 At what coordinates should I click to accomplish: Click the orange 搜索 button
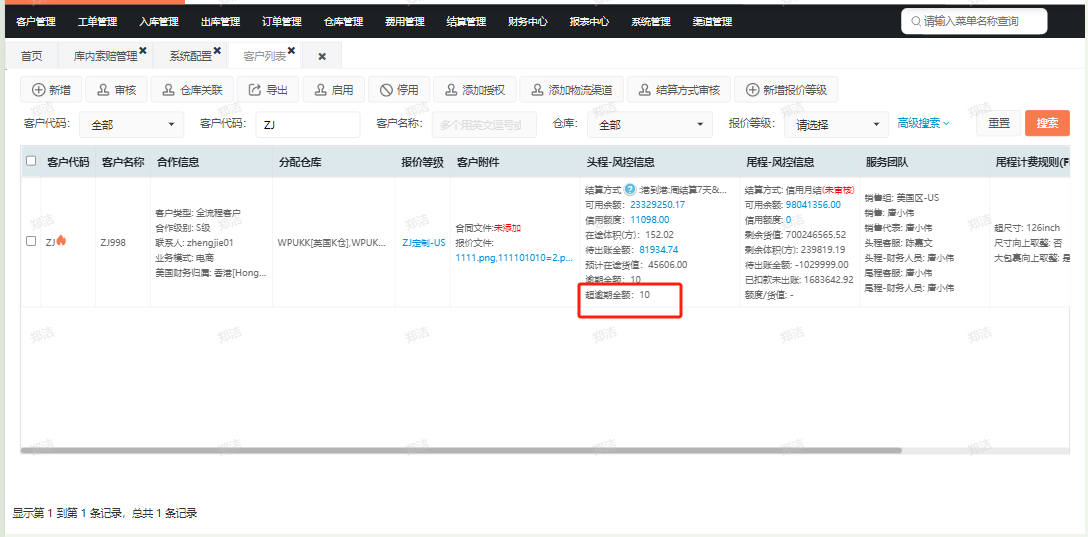[1047, 123]
